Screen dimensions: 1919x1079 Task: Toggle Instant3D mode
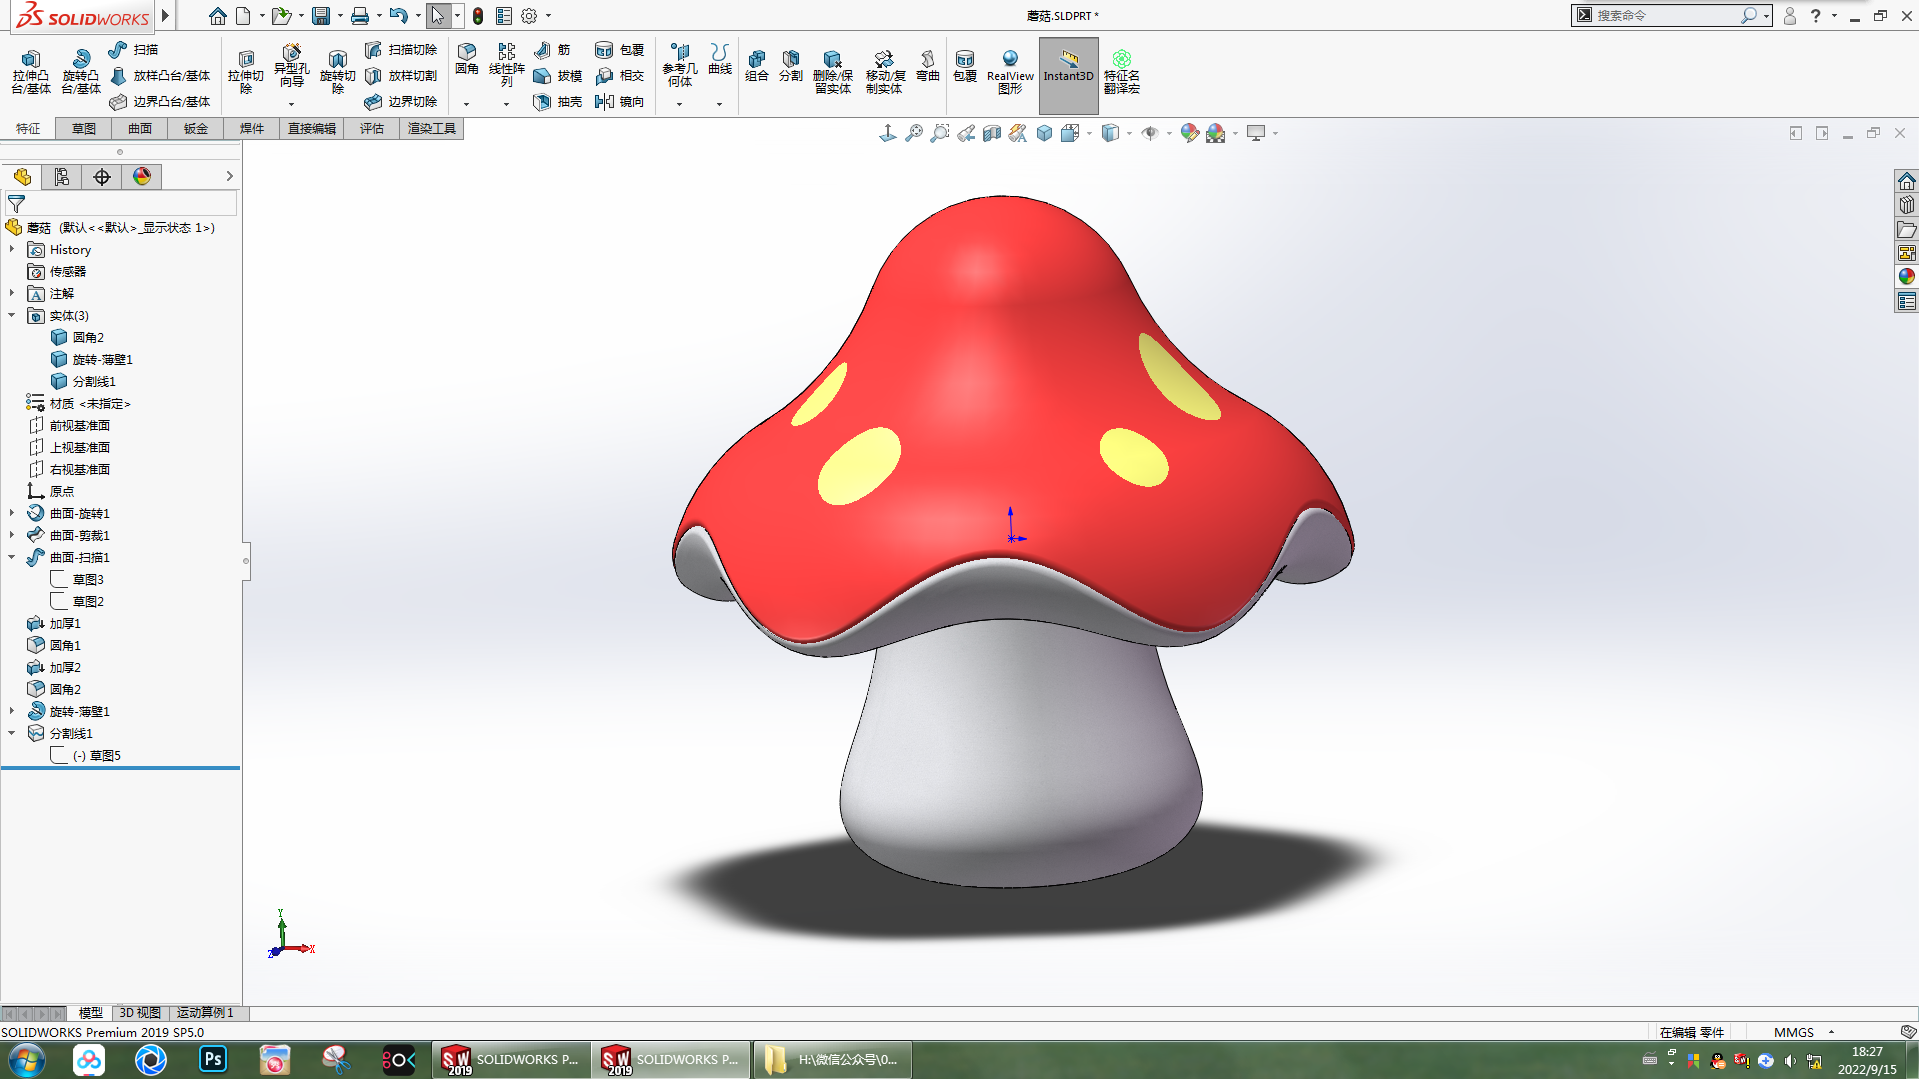pyautogui.click(x=1069, y=75)
